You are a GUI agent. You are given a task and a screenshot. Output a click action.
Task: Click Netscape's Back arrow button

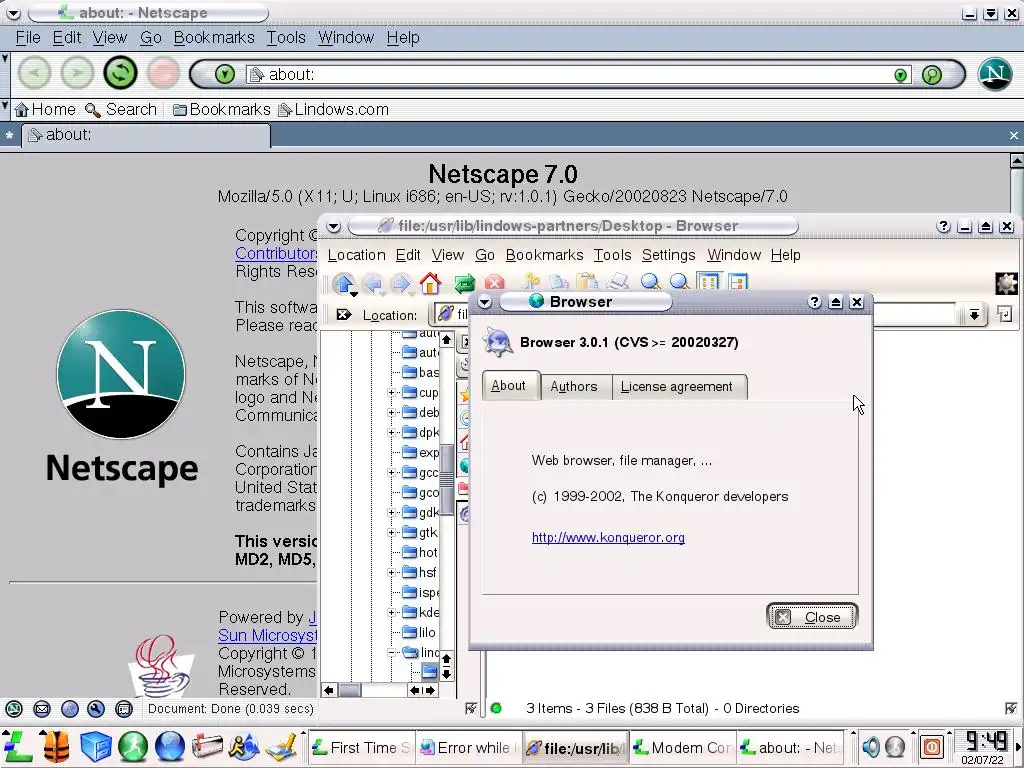(34, 72)
